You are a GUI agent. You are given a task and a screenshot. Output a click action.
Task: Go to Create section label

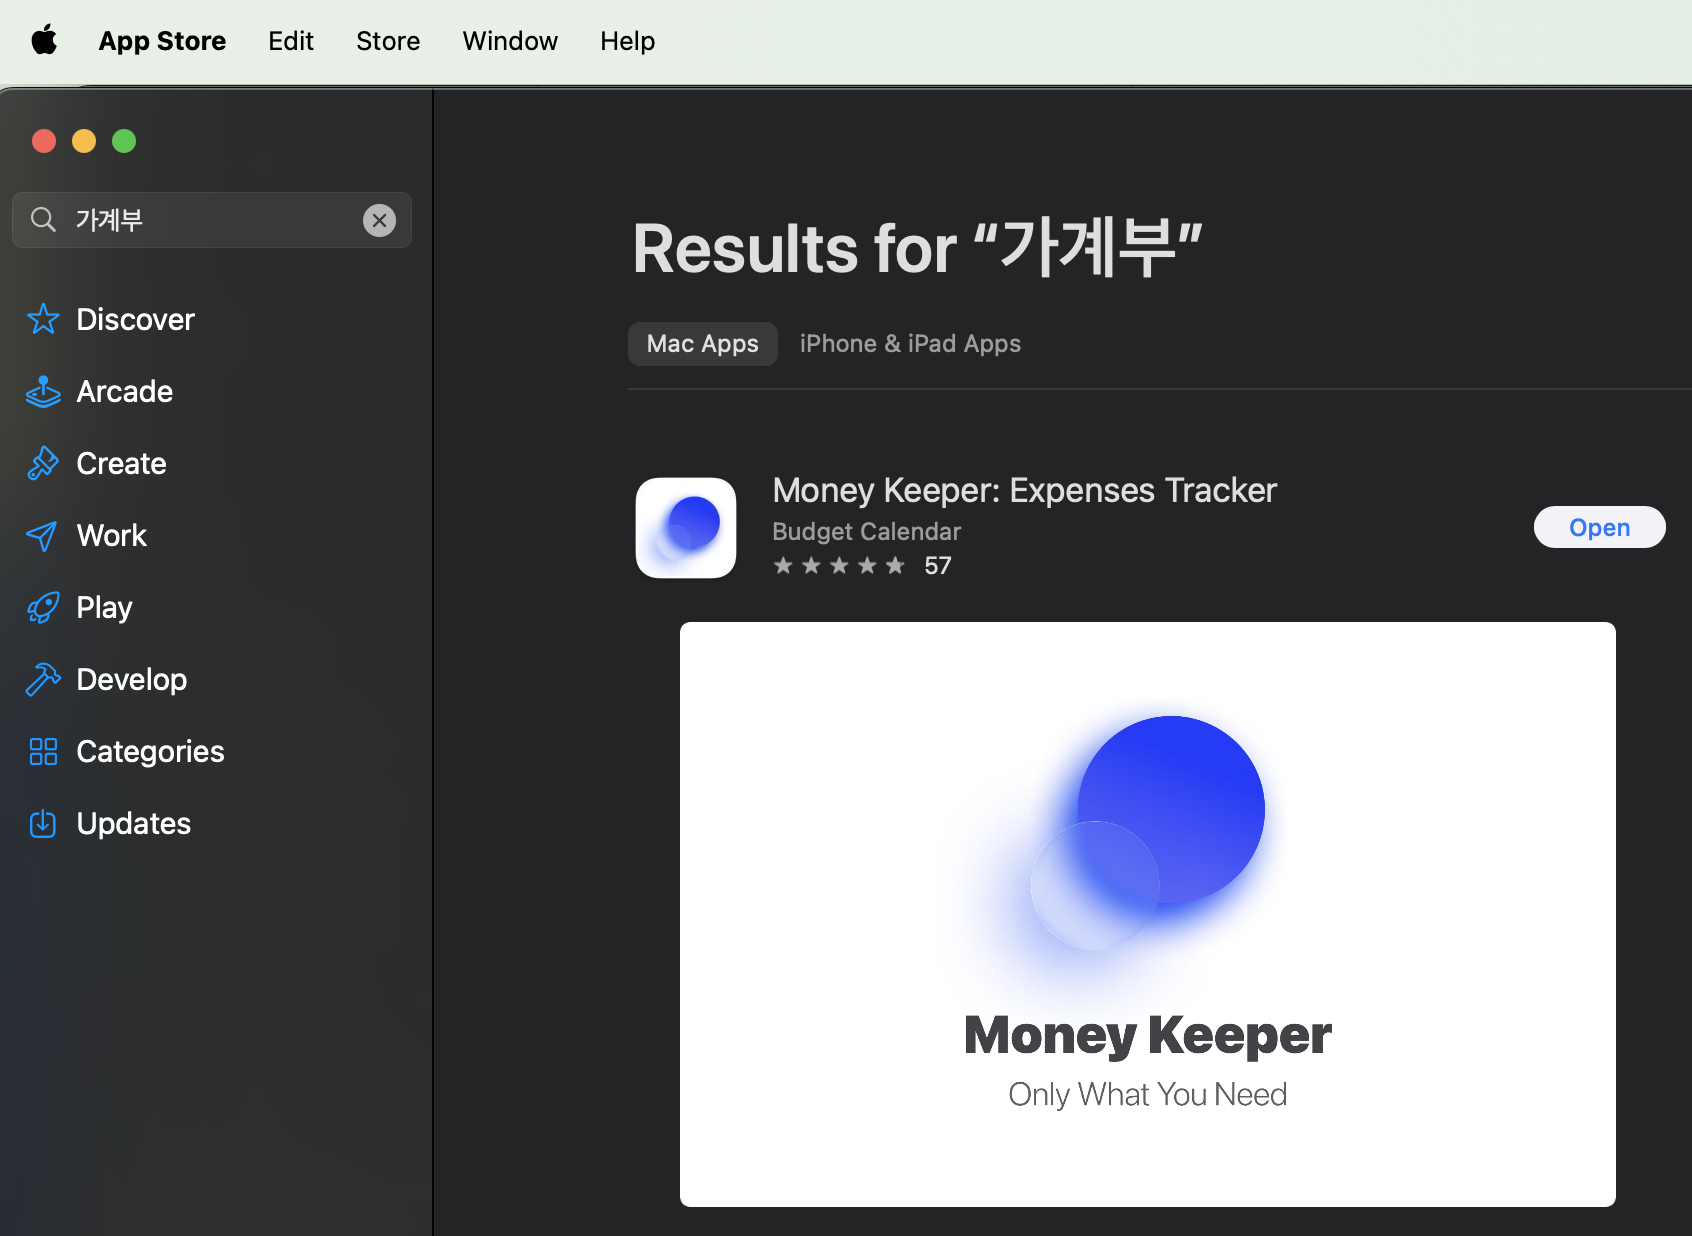pos(121,463)
